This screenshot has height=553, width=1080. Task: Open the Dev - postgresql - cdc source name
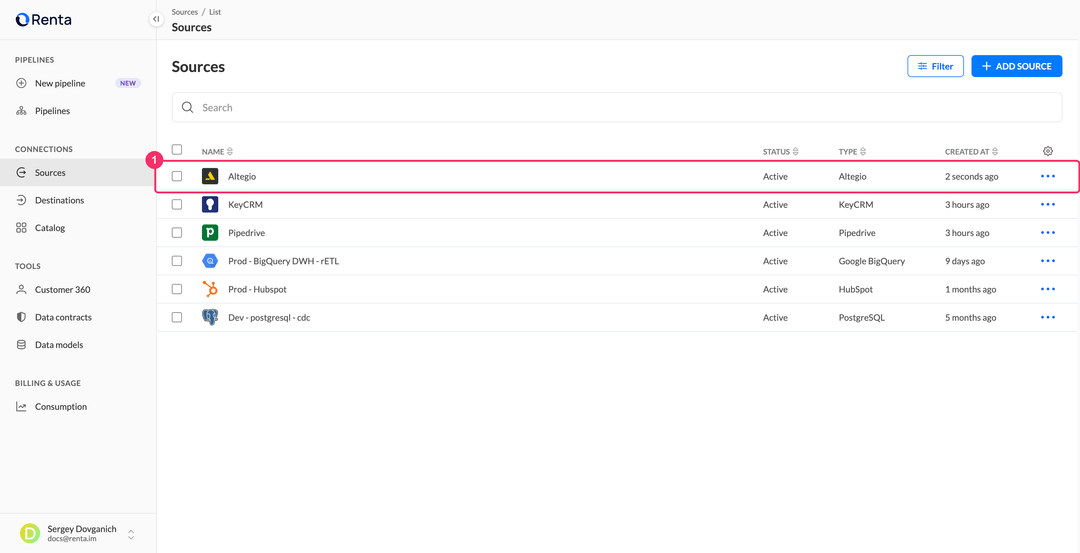tap(269, 317)
